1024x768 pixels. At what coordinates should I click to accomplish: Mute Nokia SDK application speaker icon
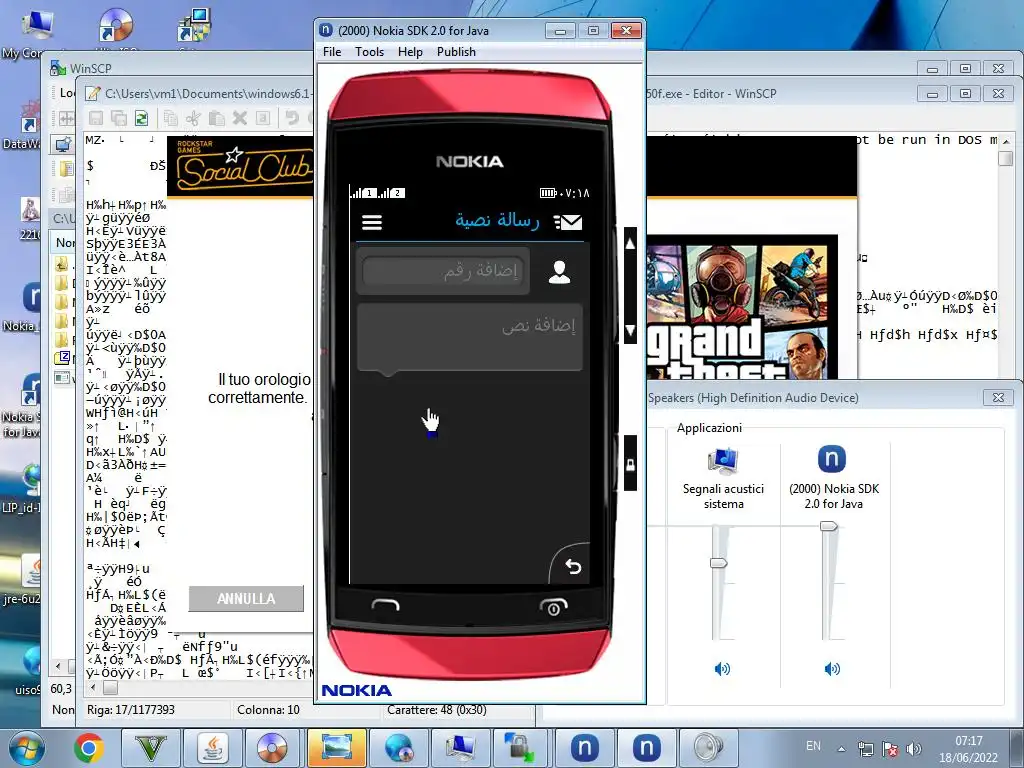click(x=832, y=669)
